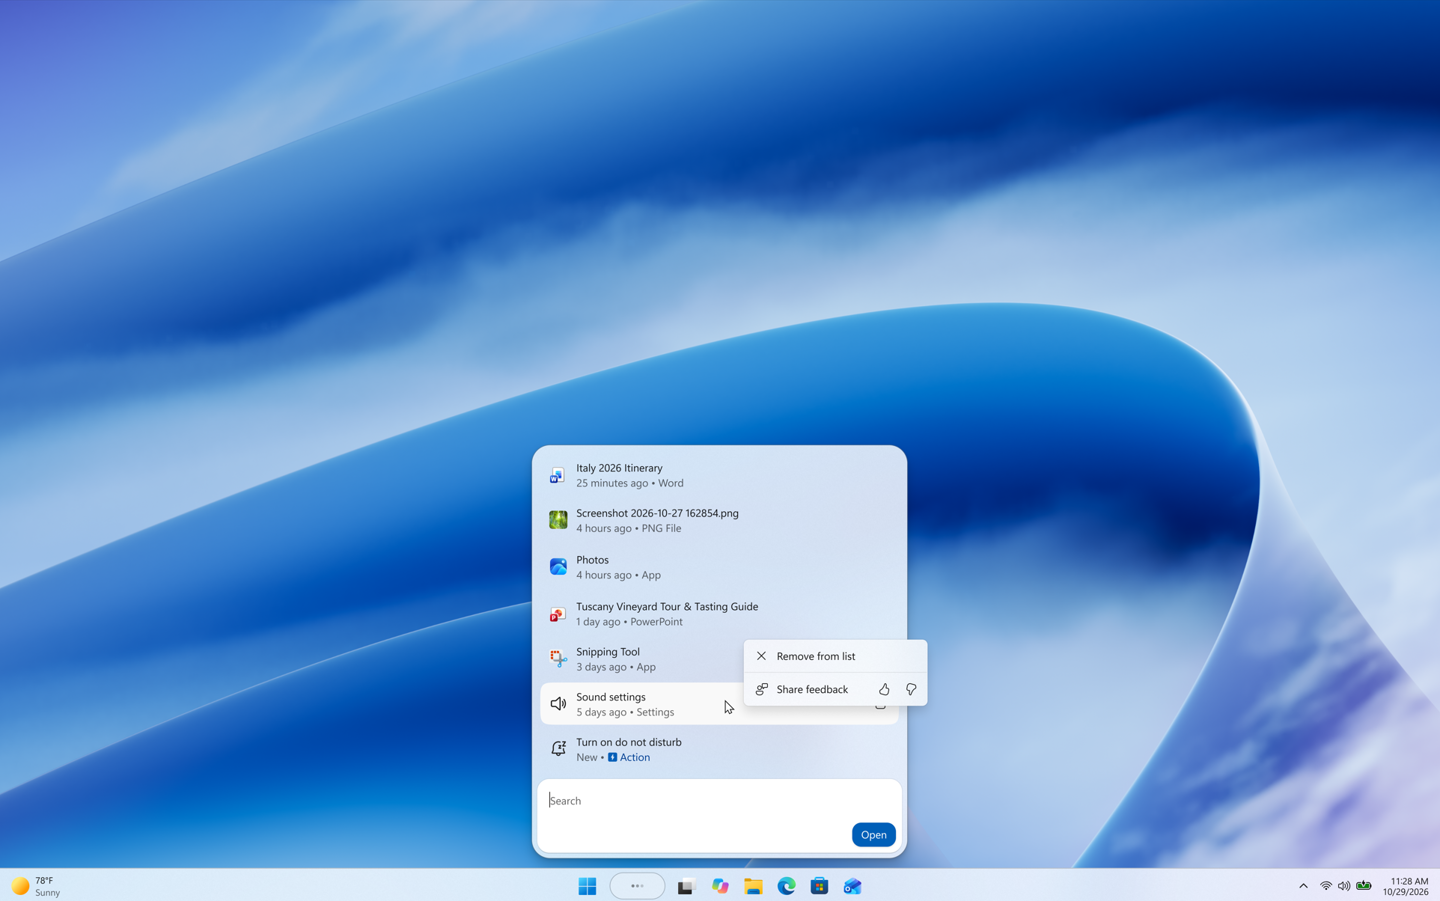Click the taskbar search pill with dots
The height and width of the screenshot is (901, 1440).
[x=637, y=886]
